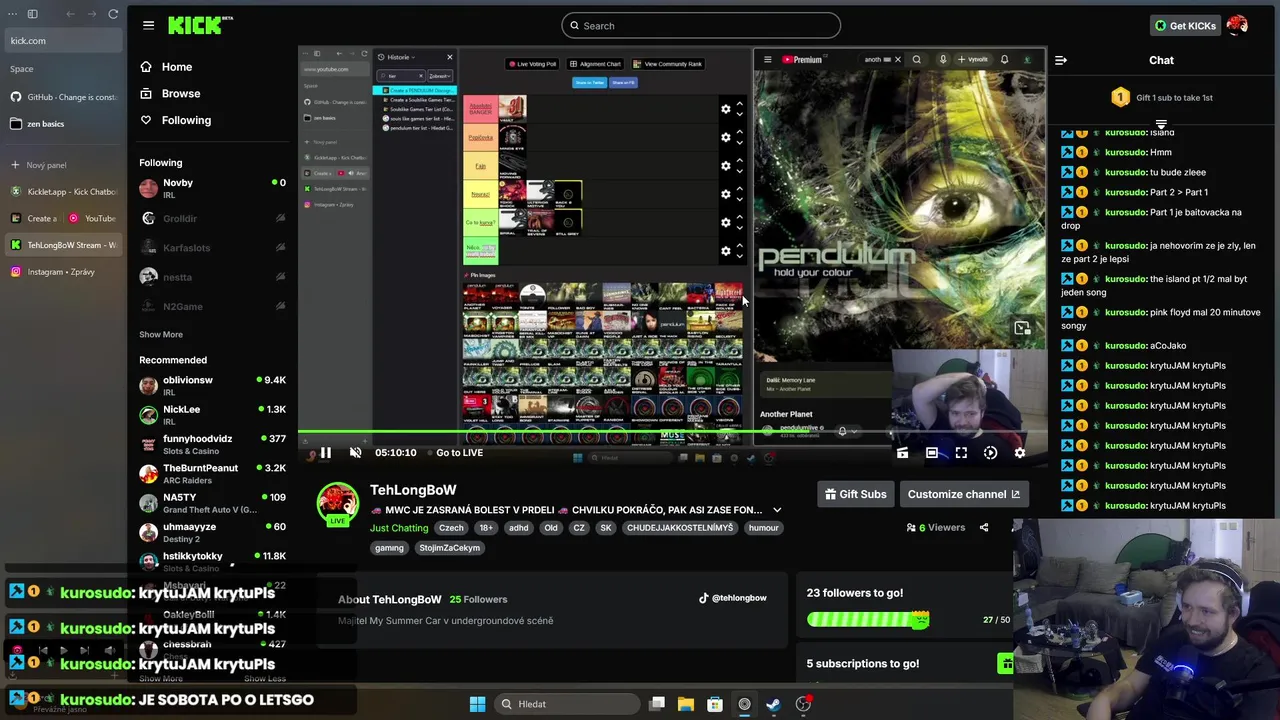The width and height of the screenshot is (1280, 720).
Task: Click Go to LIVE
Action: click(459, 453)
